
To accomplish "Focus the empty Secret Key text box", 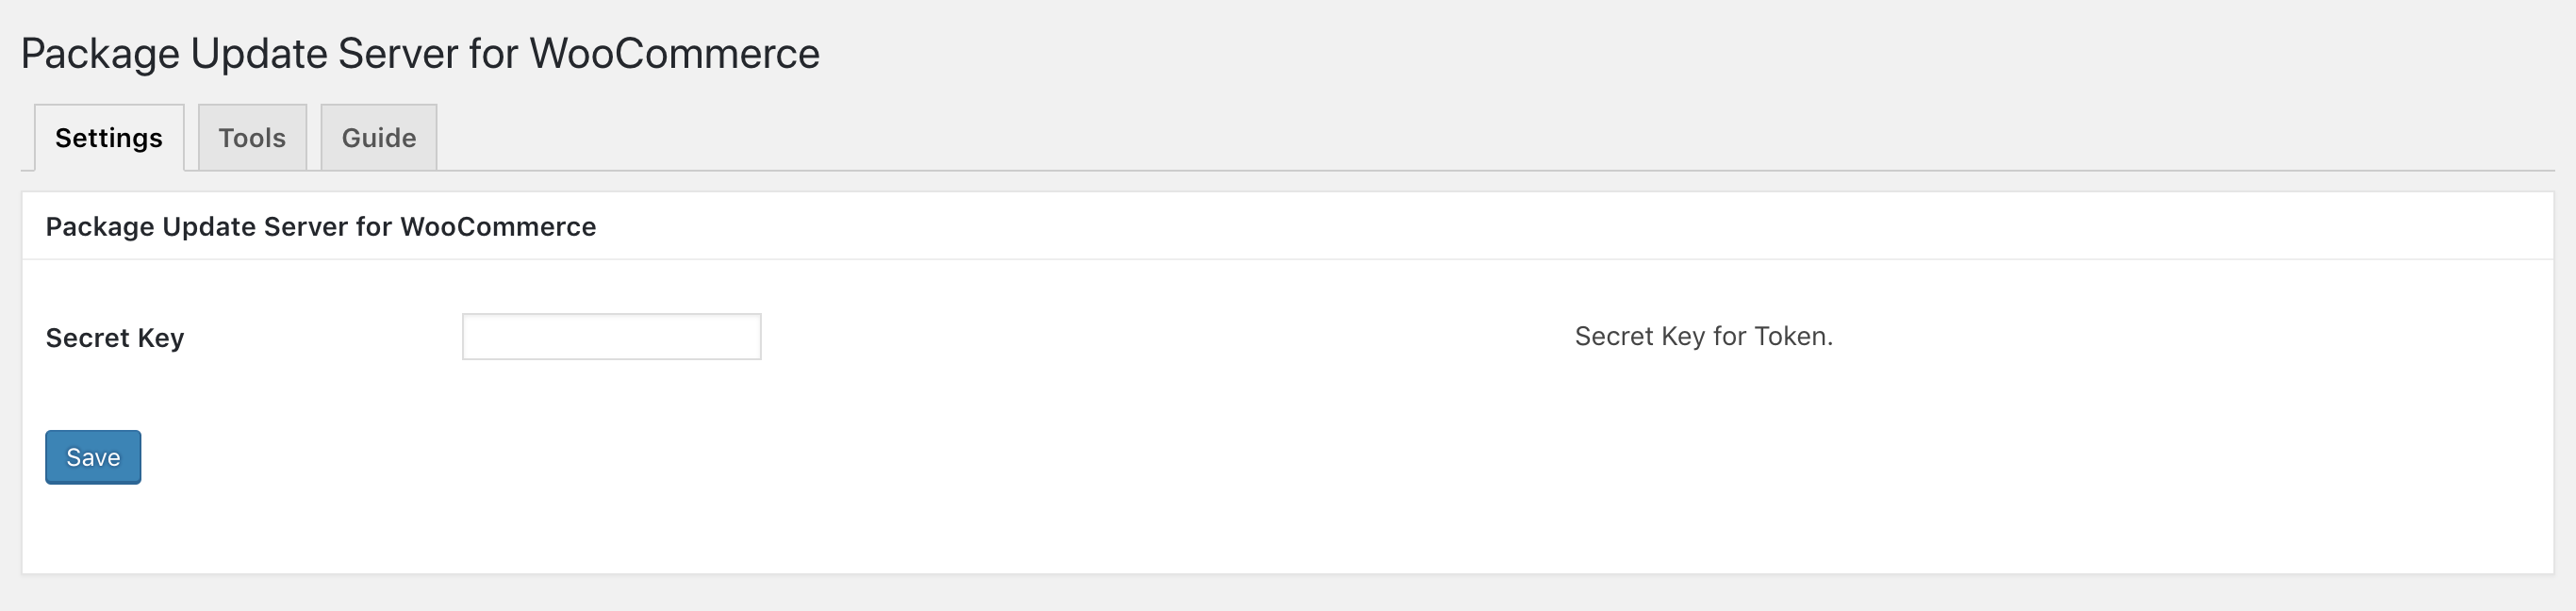I will click(611, 337).
